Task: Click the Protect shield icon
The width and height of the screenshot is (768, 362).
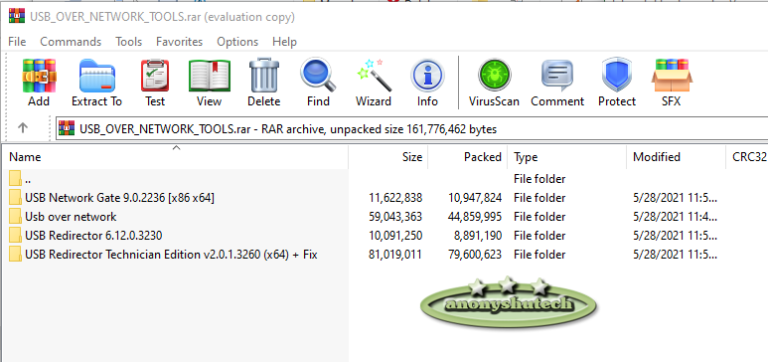Action: (617, 75)
